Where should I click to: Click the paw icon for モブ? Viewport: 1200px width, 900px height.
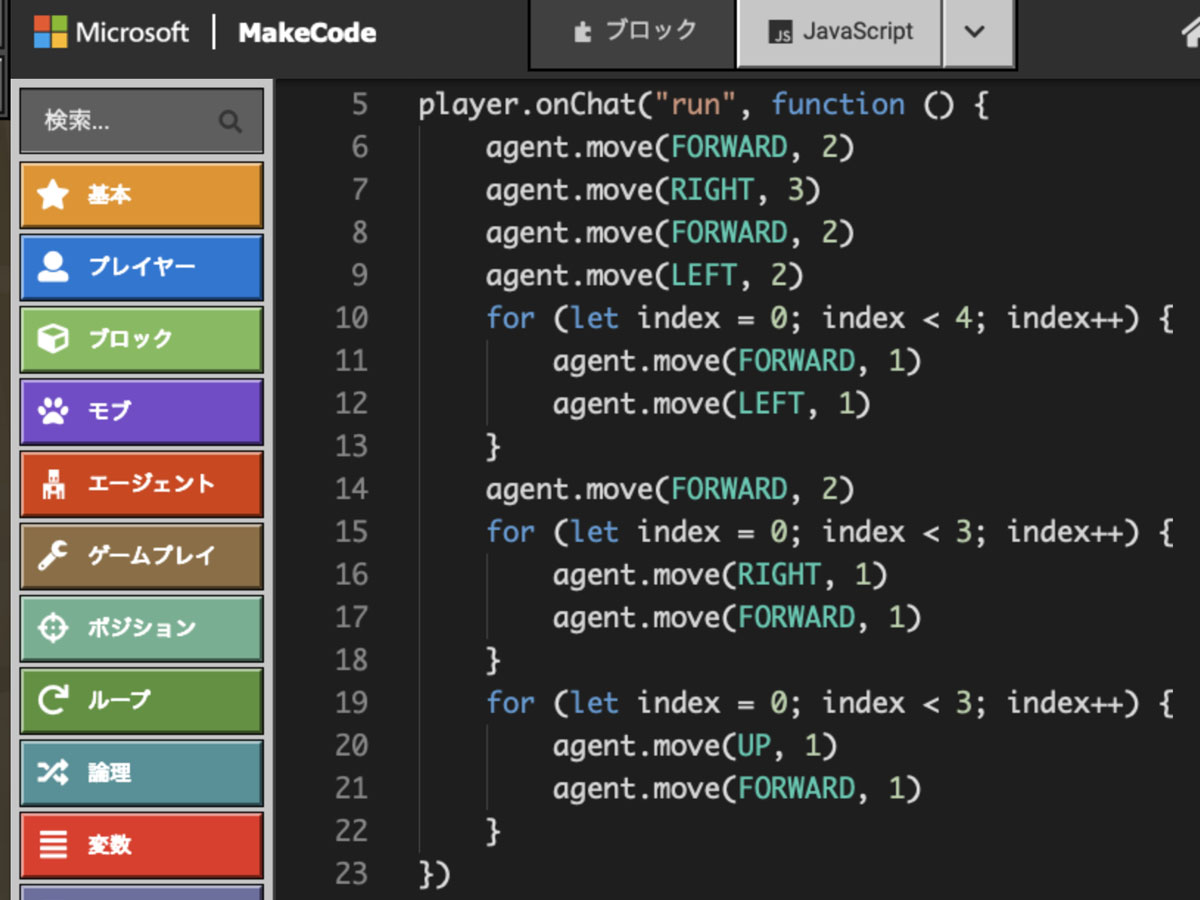coord(52,411)
